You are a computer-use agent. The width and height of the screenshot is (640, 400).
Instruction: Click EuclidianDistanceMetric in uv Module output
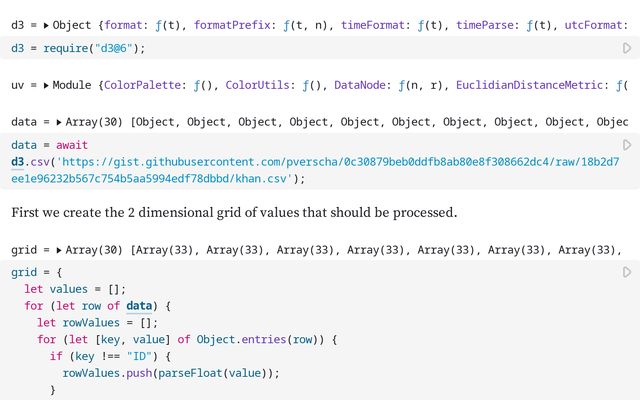click(x=529, y=85)
